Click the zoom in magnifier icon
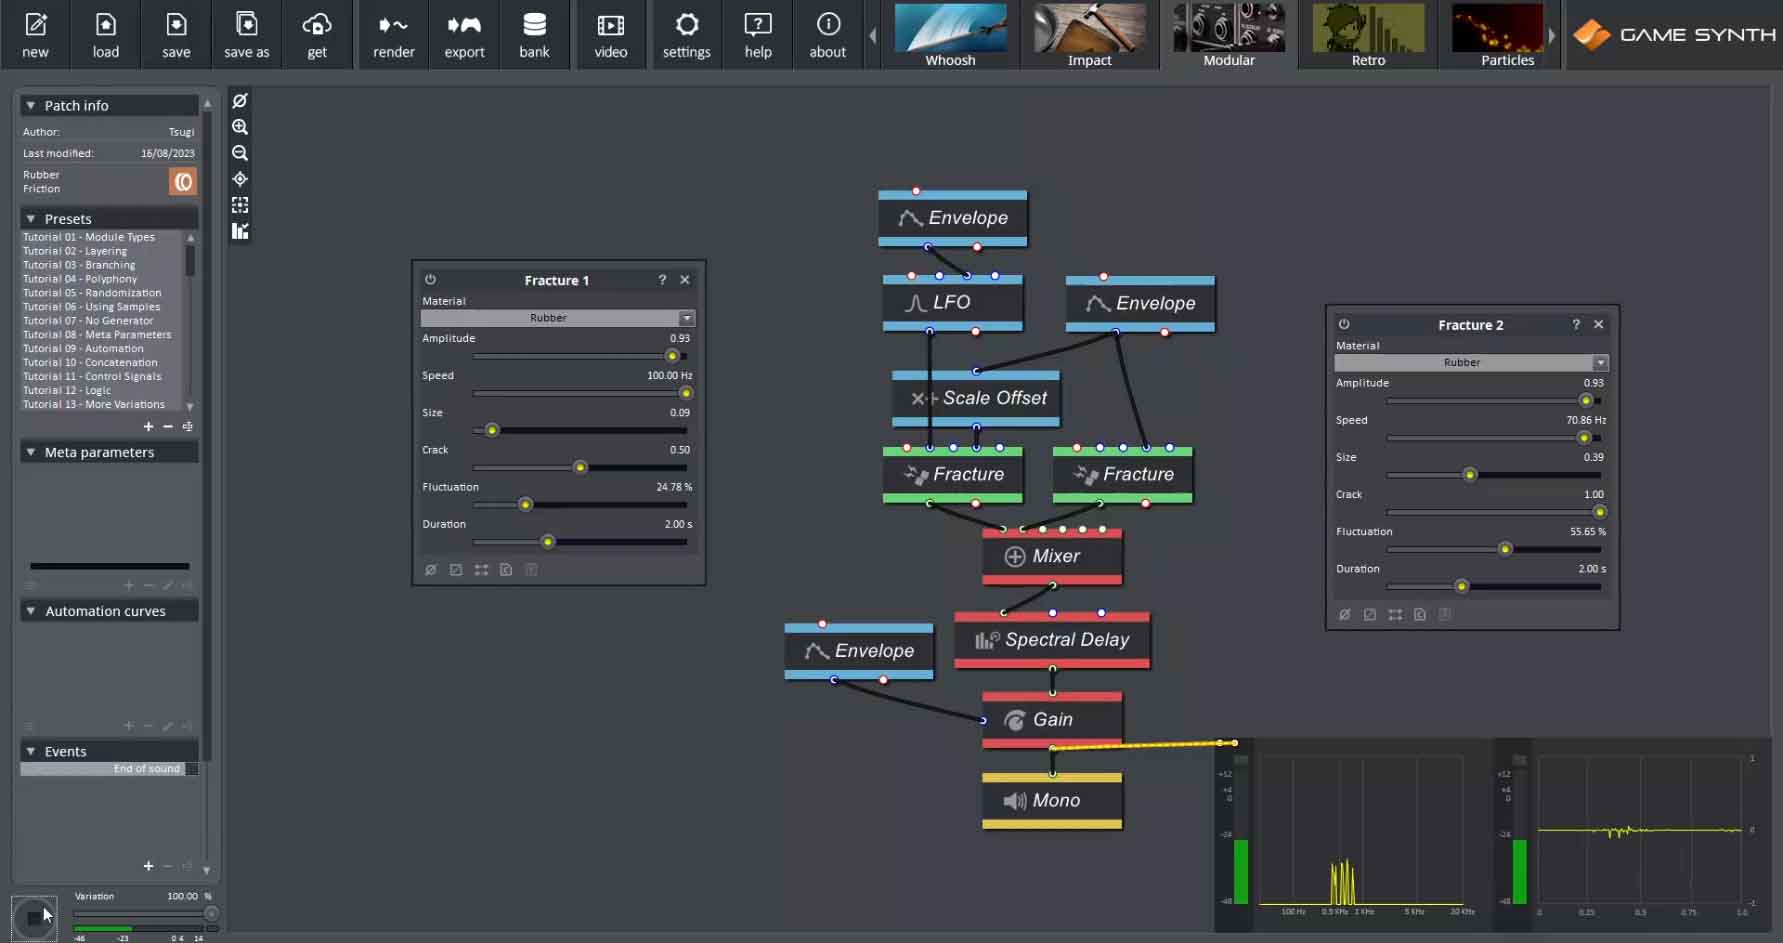This screenshot has height=943, width=1783. tap(240, 127)
